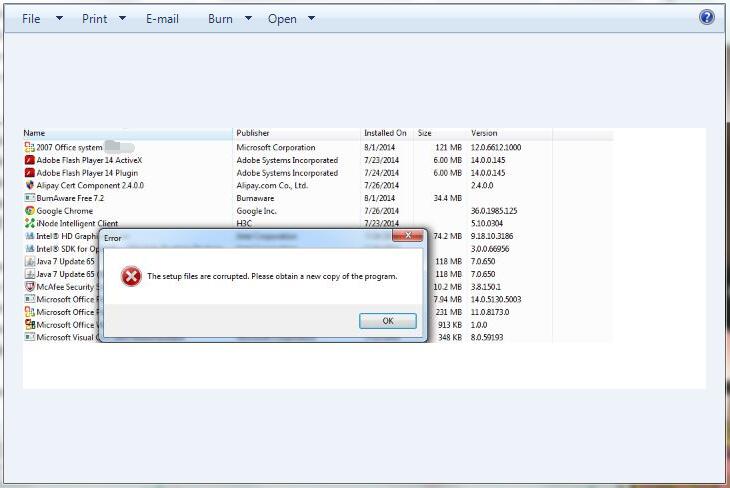Click version 3.8.150.1 cell

[486, 287]
